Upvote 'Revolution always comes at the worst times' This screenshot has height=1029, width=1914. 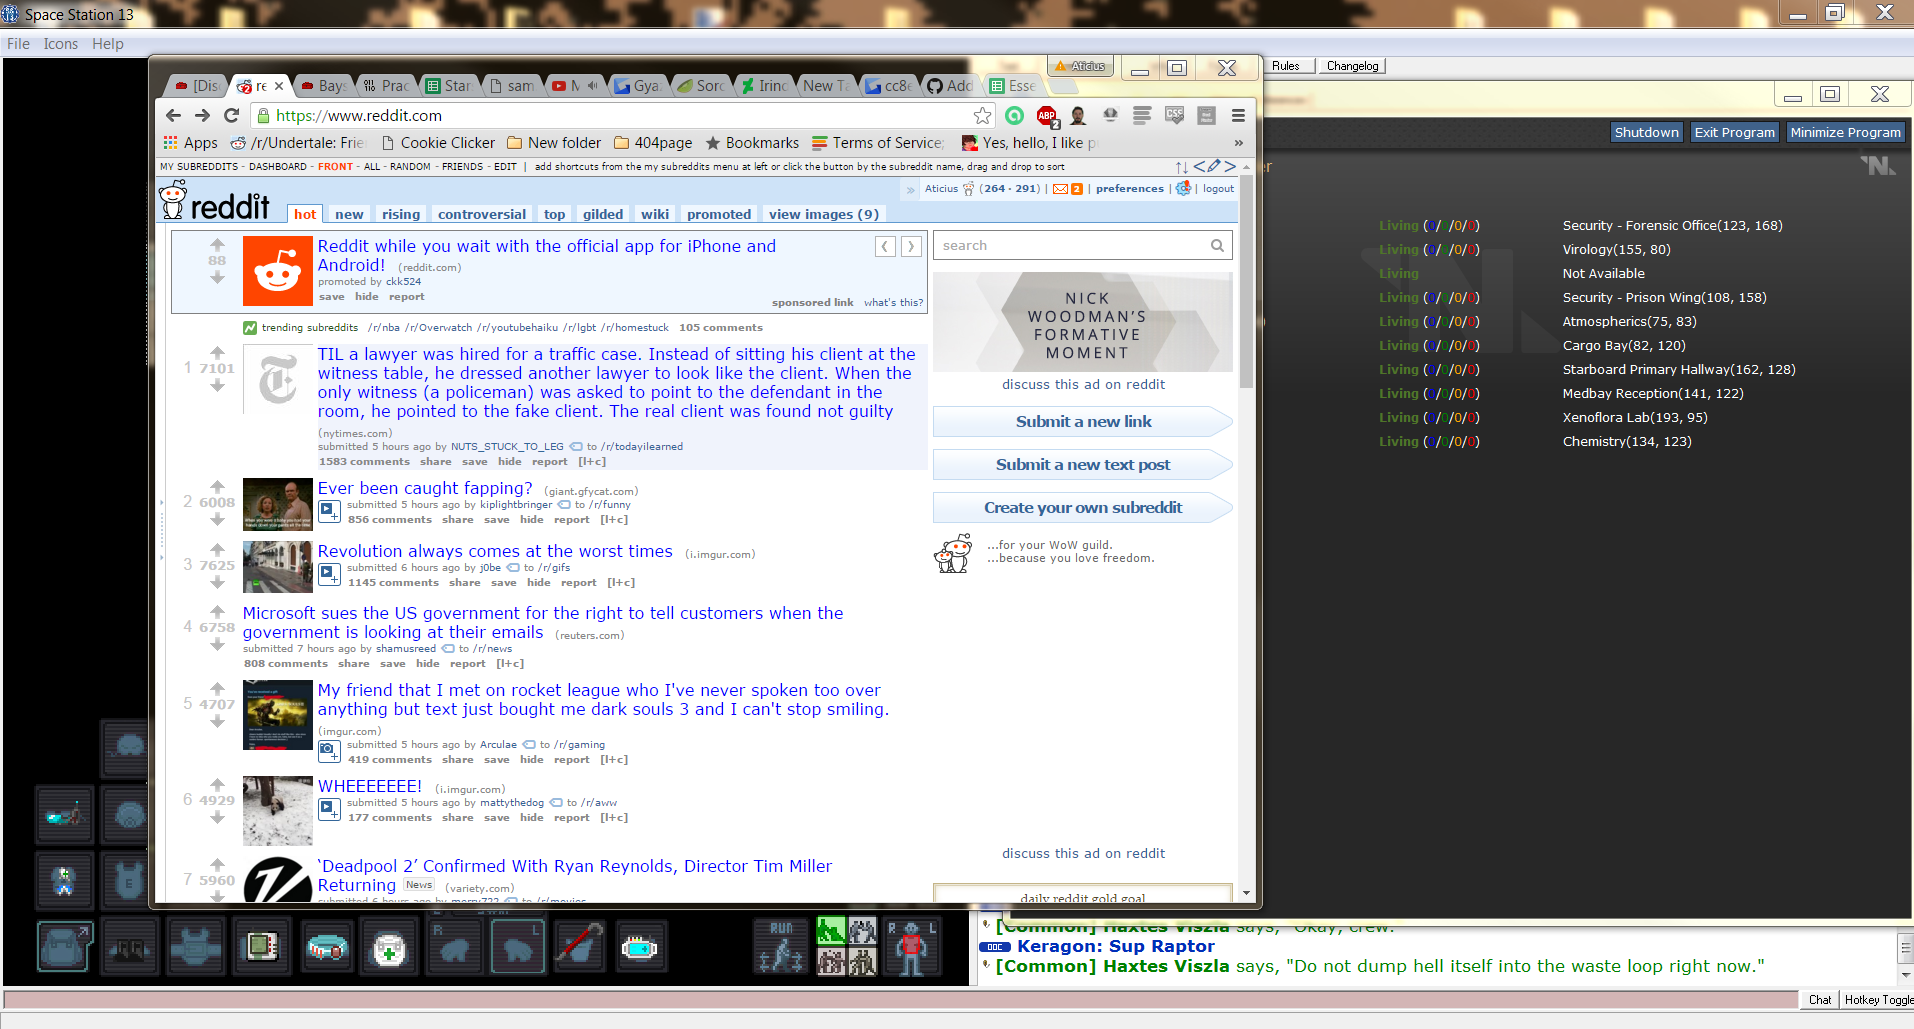point(217,549)
